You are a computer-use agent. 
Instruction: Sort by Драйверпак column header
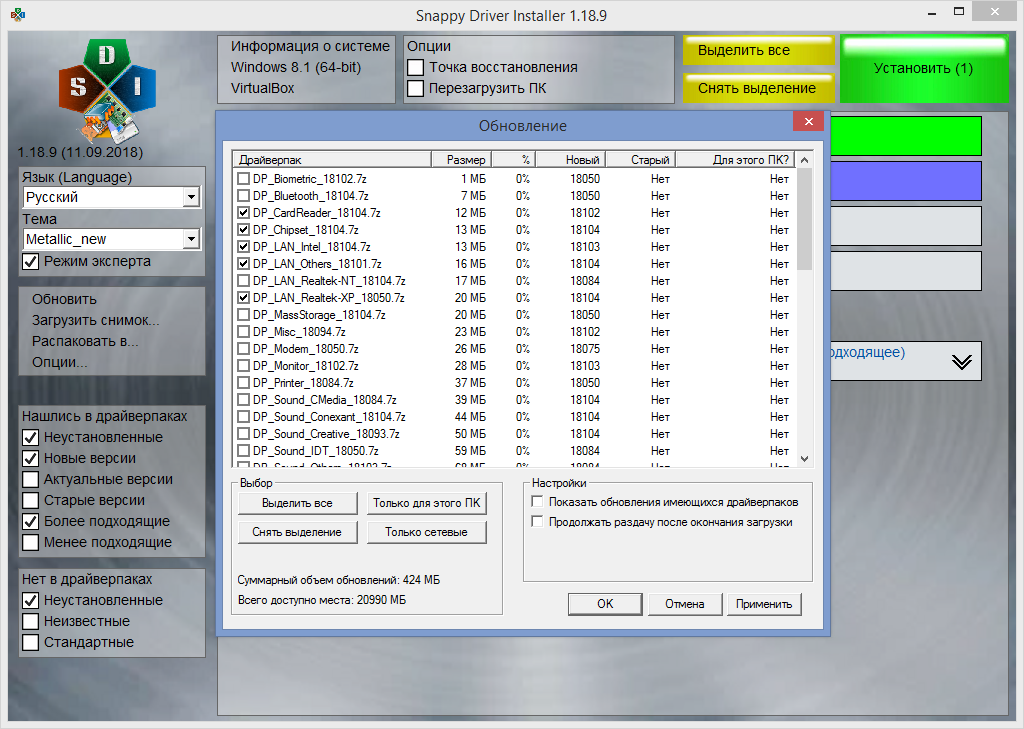coord(332,159)
